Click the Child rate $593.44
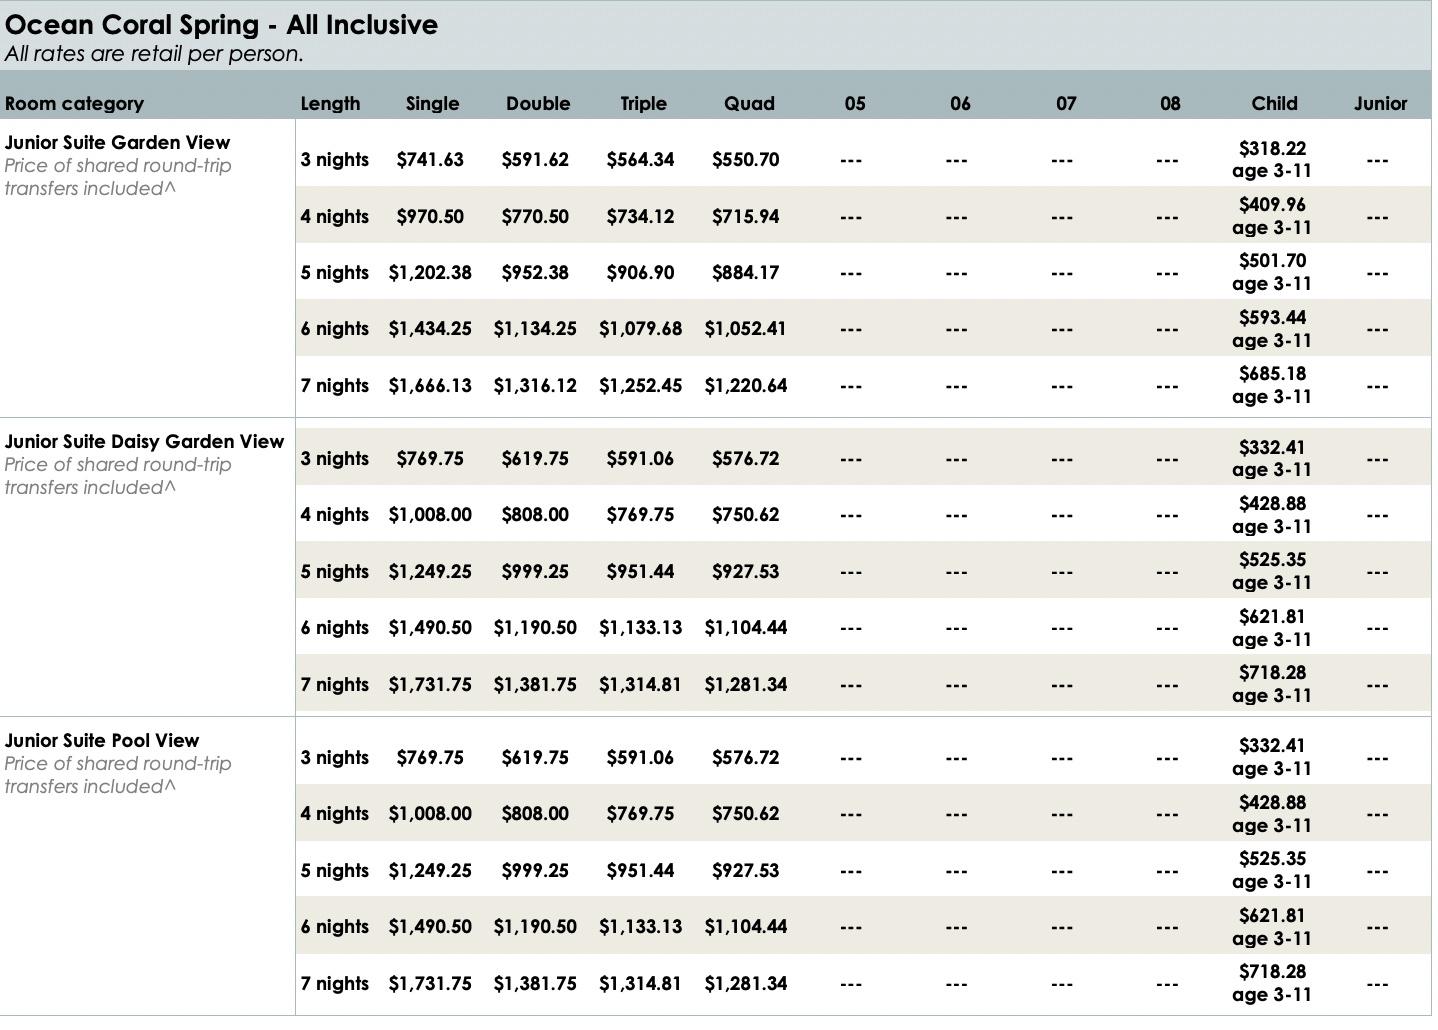The width and height of the screenshot is (1438, 1030). tap(1272, 318)
